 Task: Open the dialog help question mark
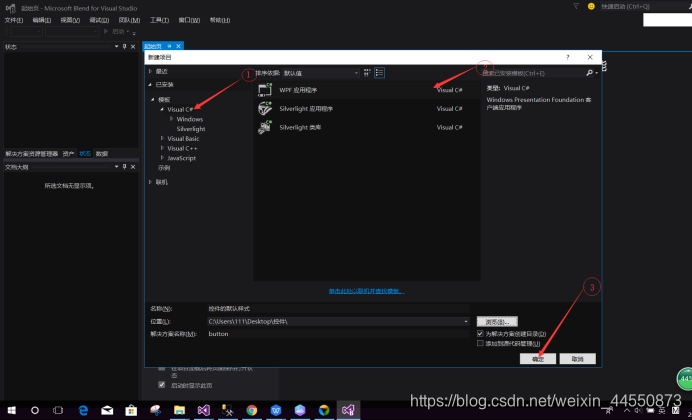click(568, 57)
